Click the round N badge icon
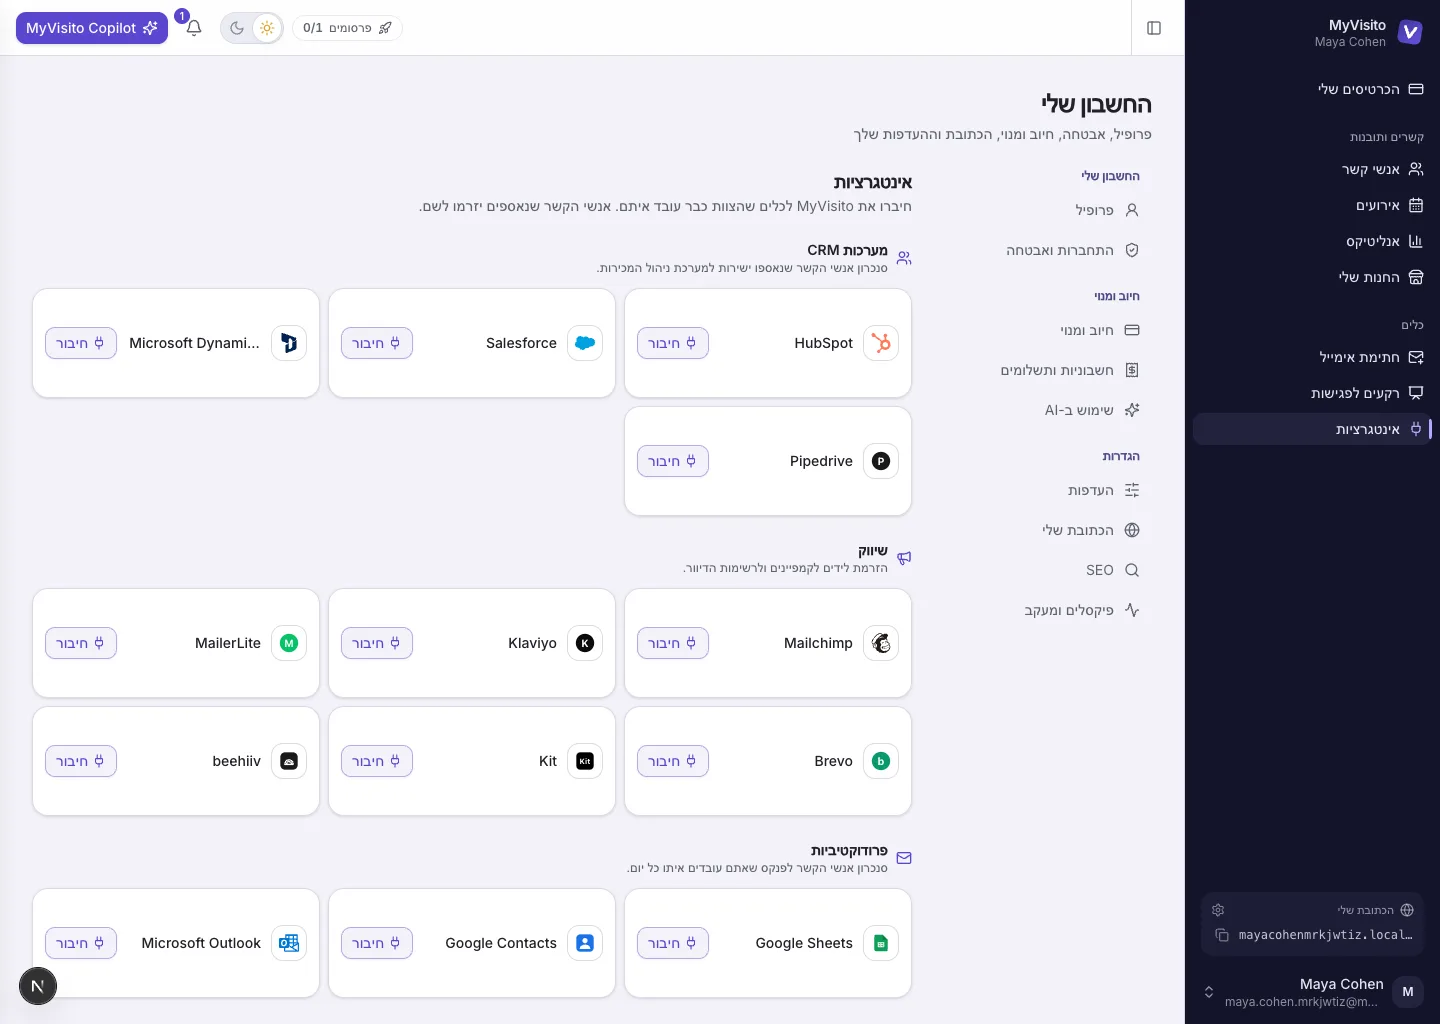 (38, 986)
